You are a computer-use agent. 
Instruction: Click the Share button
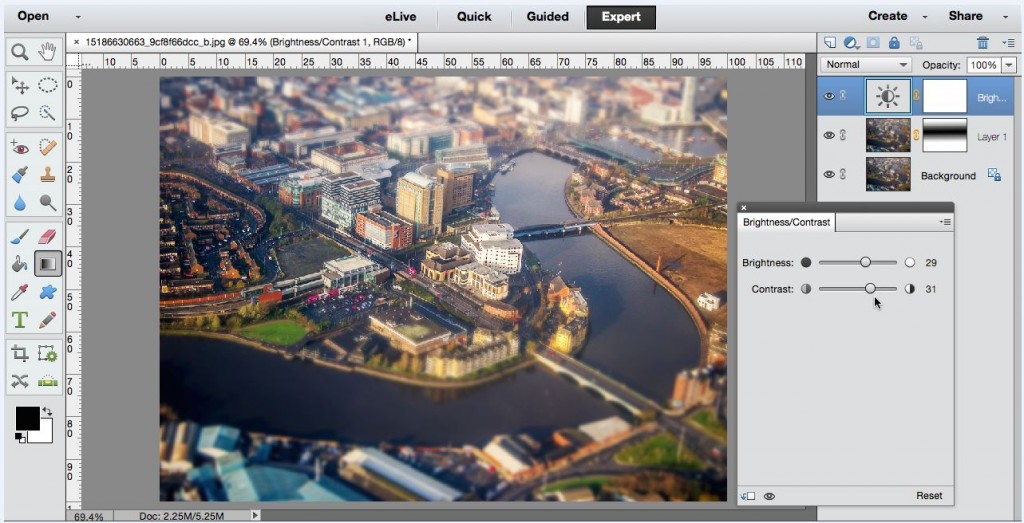[966, 16]
